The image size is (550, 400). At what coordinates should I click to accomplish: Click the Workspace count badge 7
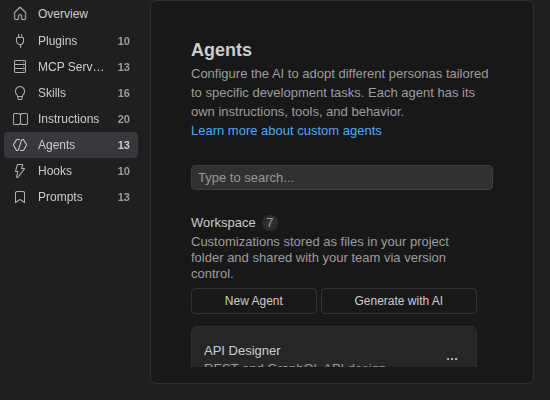tap(270, 223)
